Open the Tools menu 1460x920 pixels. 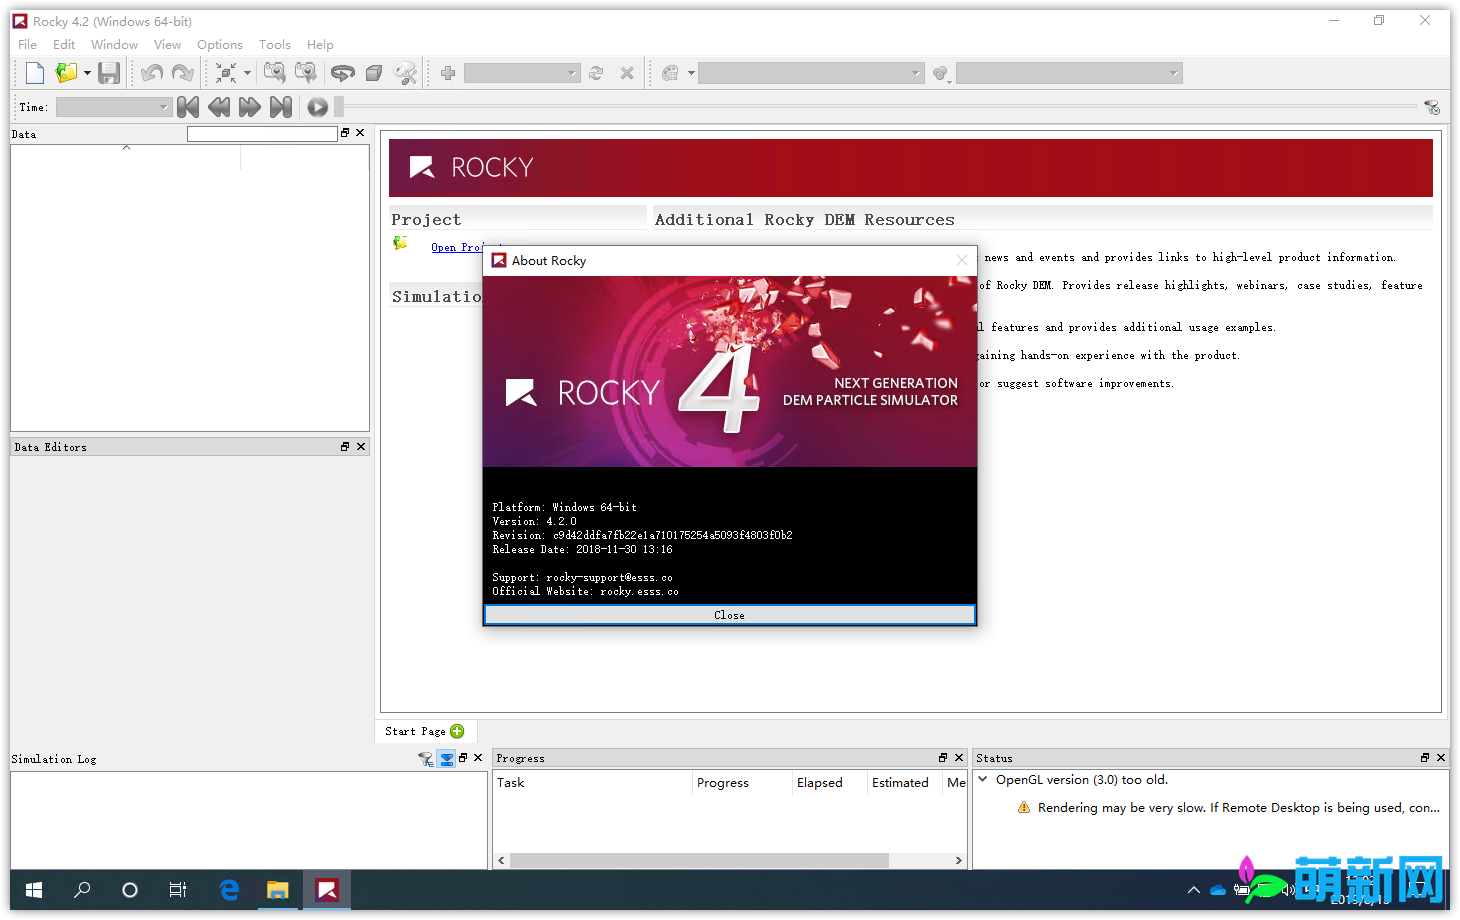click(x=274, y=44)
